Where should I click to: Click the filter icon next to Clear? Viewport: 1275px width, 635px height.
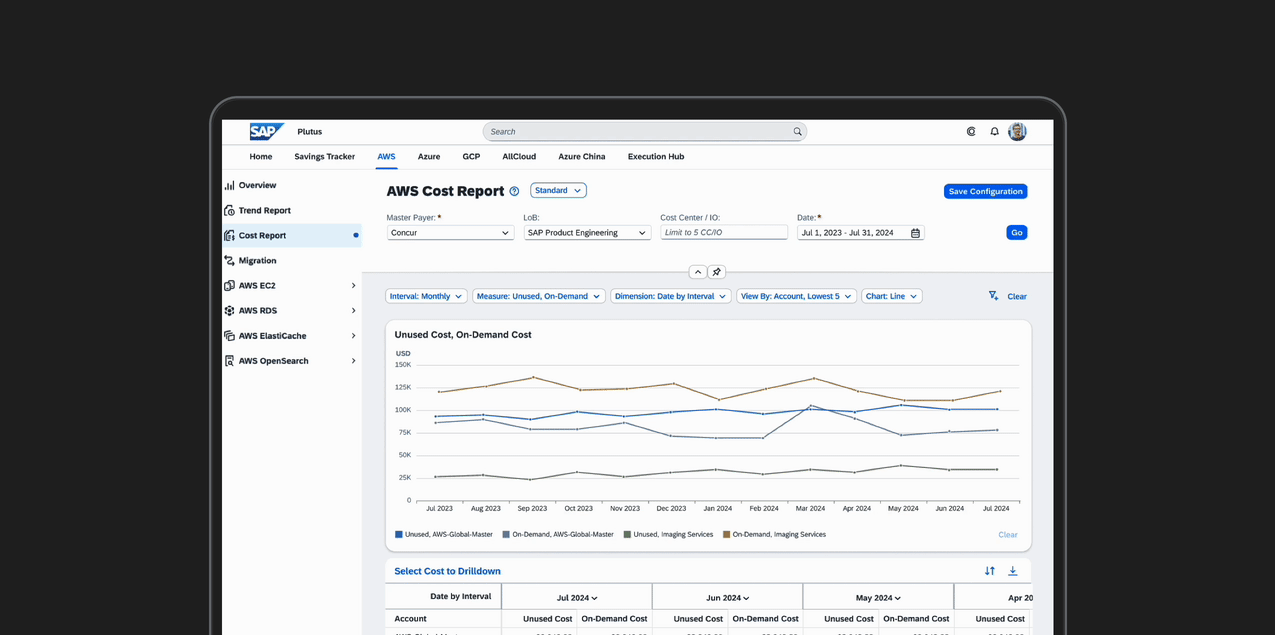(x=993, y=296)
